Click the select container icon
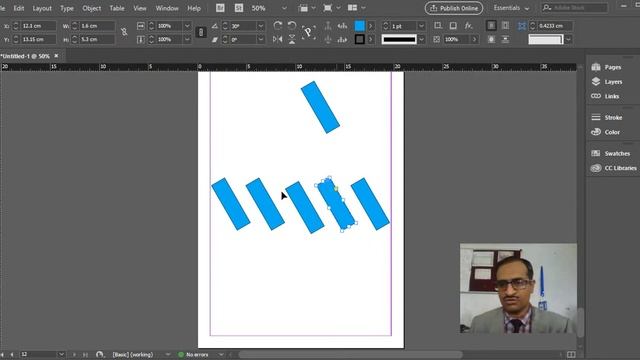 (x=328, y=26)
